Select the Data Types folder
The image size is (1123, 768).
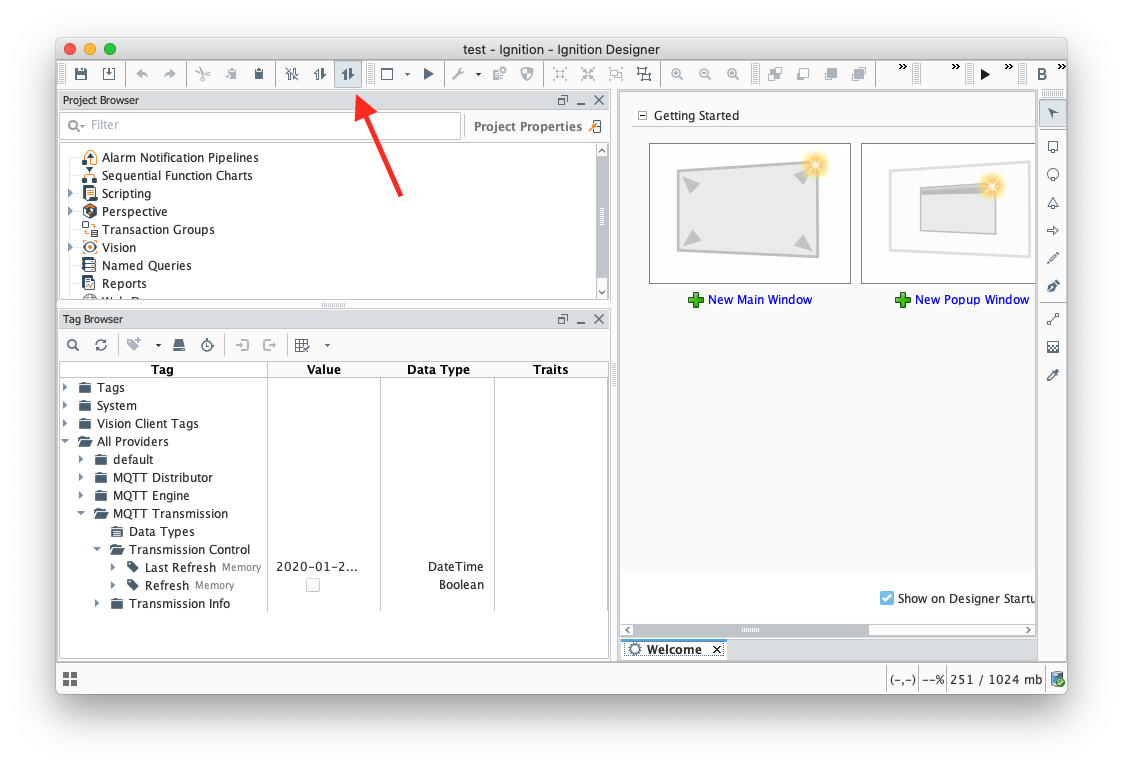click(x=161, y=532)
